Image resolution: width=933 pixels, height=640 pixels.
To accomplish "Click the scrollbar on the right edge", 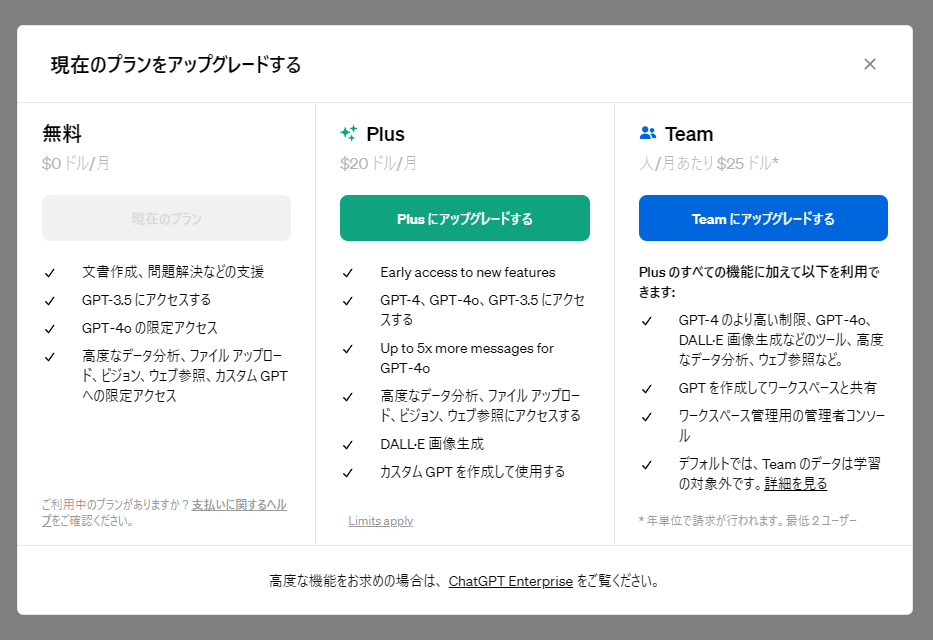I will [x=927, y=320].
